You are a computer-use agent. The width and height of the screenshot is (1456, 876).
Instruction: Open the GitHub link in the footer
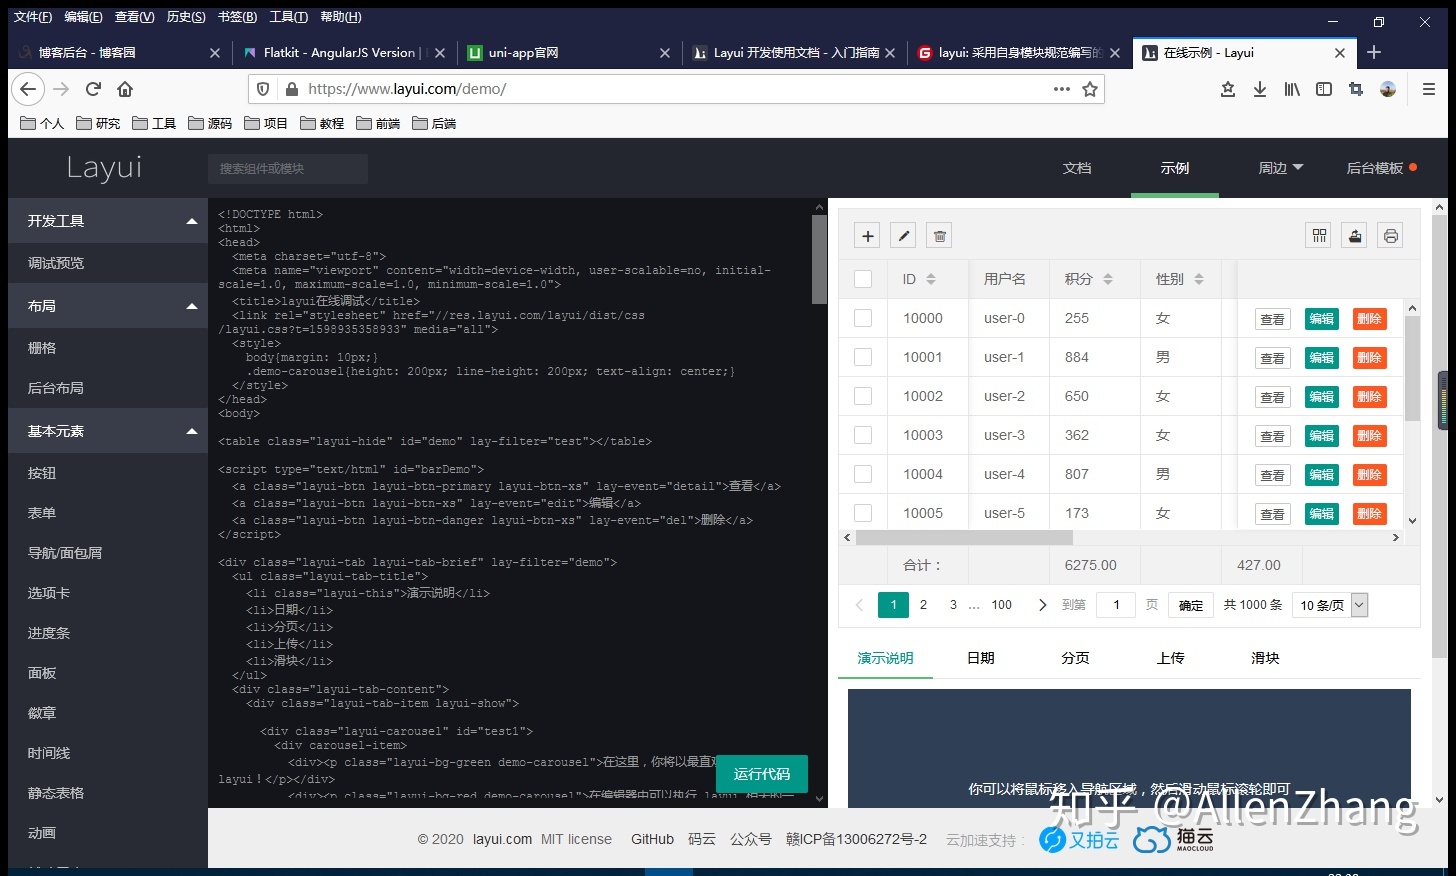(652, 839)
